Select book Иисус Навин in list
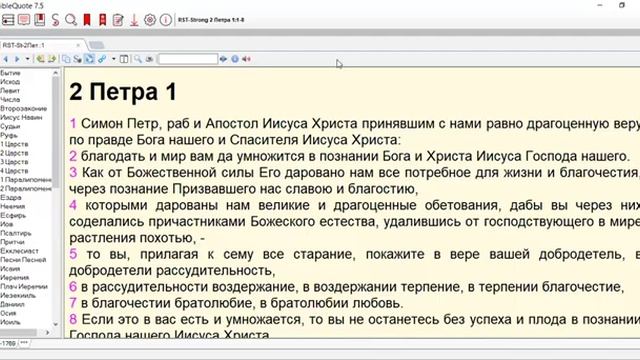 pyautogui.click(x=21, y=118)
